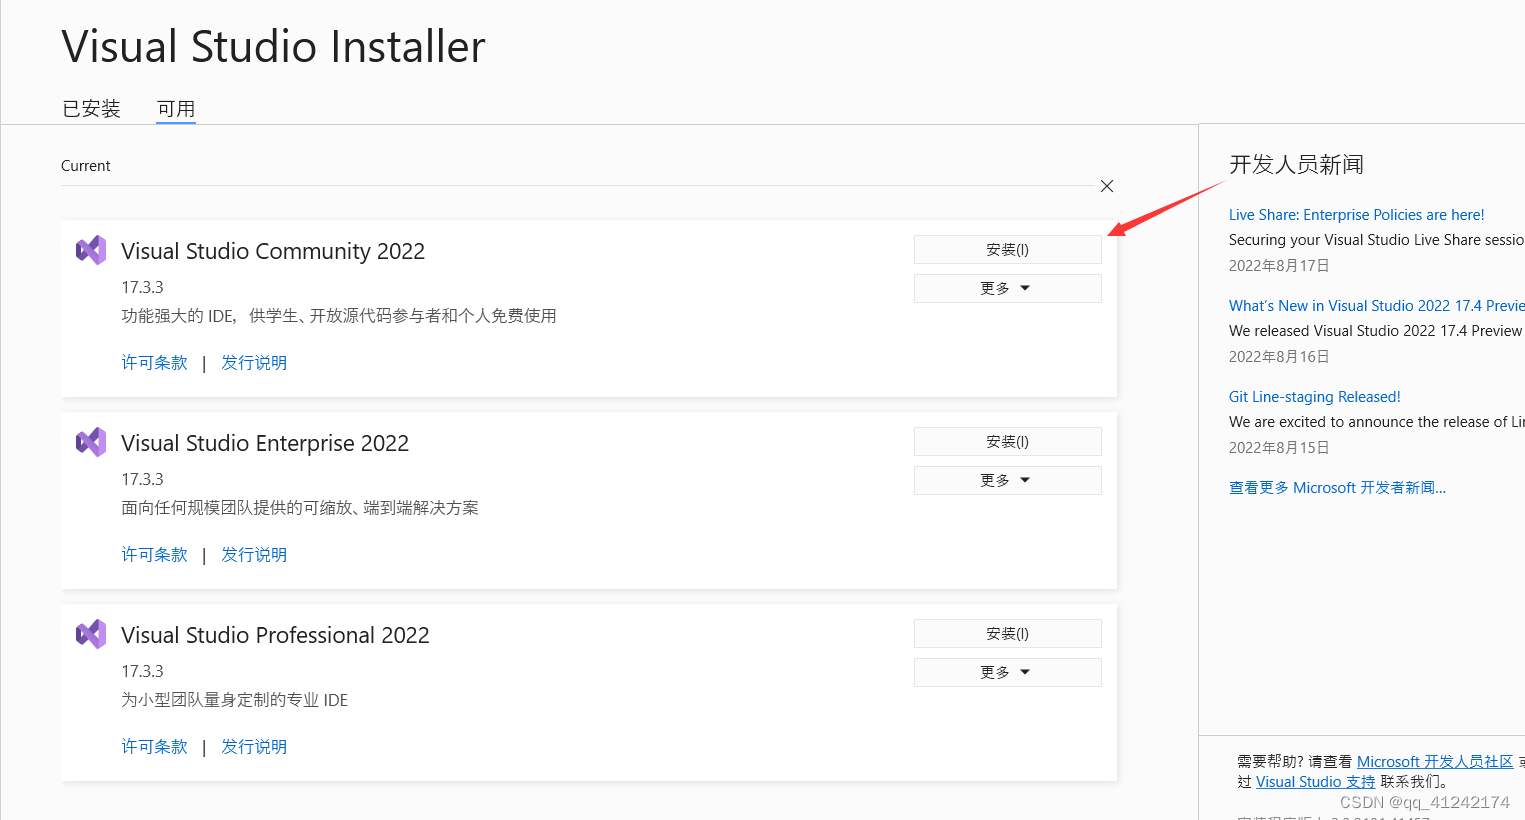Click the Visual Studio Installer title text
This screenshot has width=1525, height=820.
coord(273,47)
